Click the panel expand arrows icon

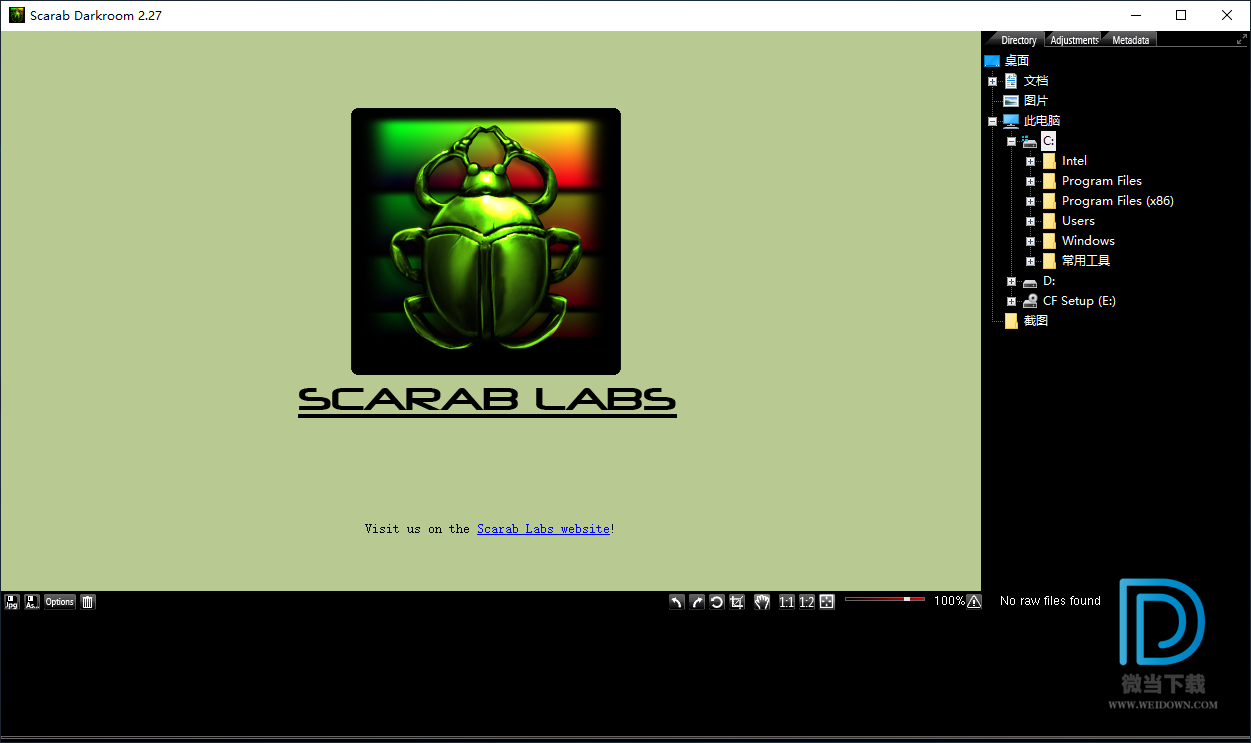pos(1241,40)
